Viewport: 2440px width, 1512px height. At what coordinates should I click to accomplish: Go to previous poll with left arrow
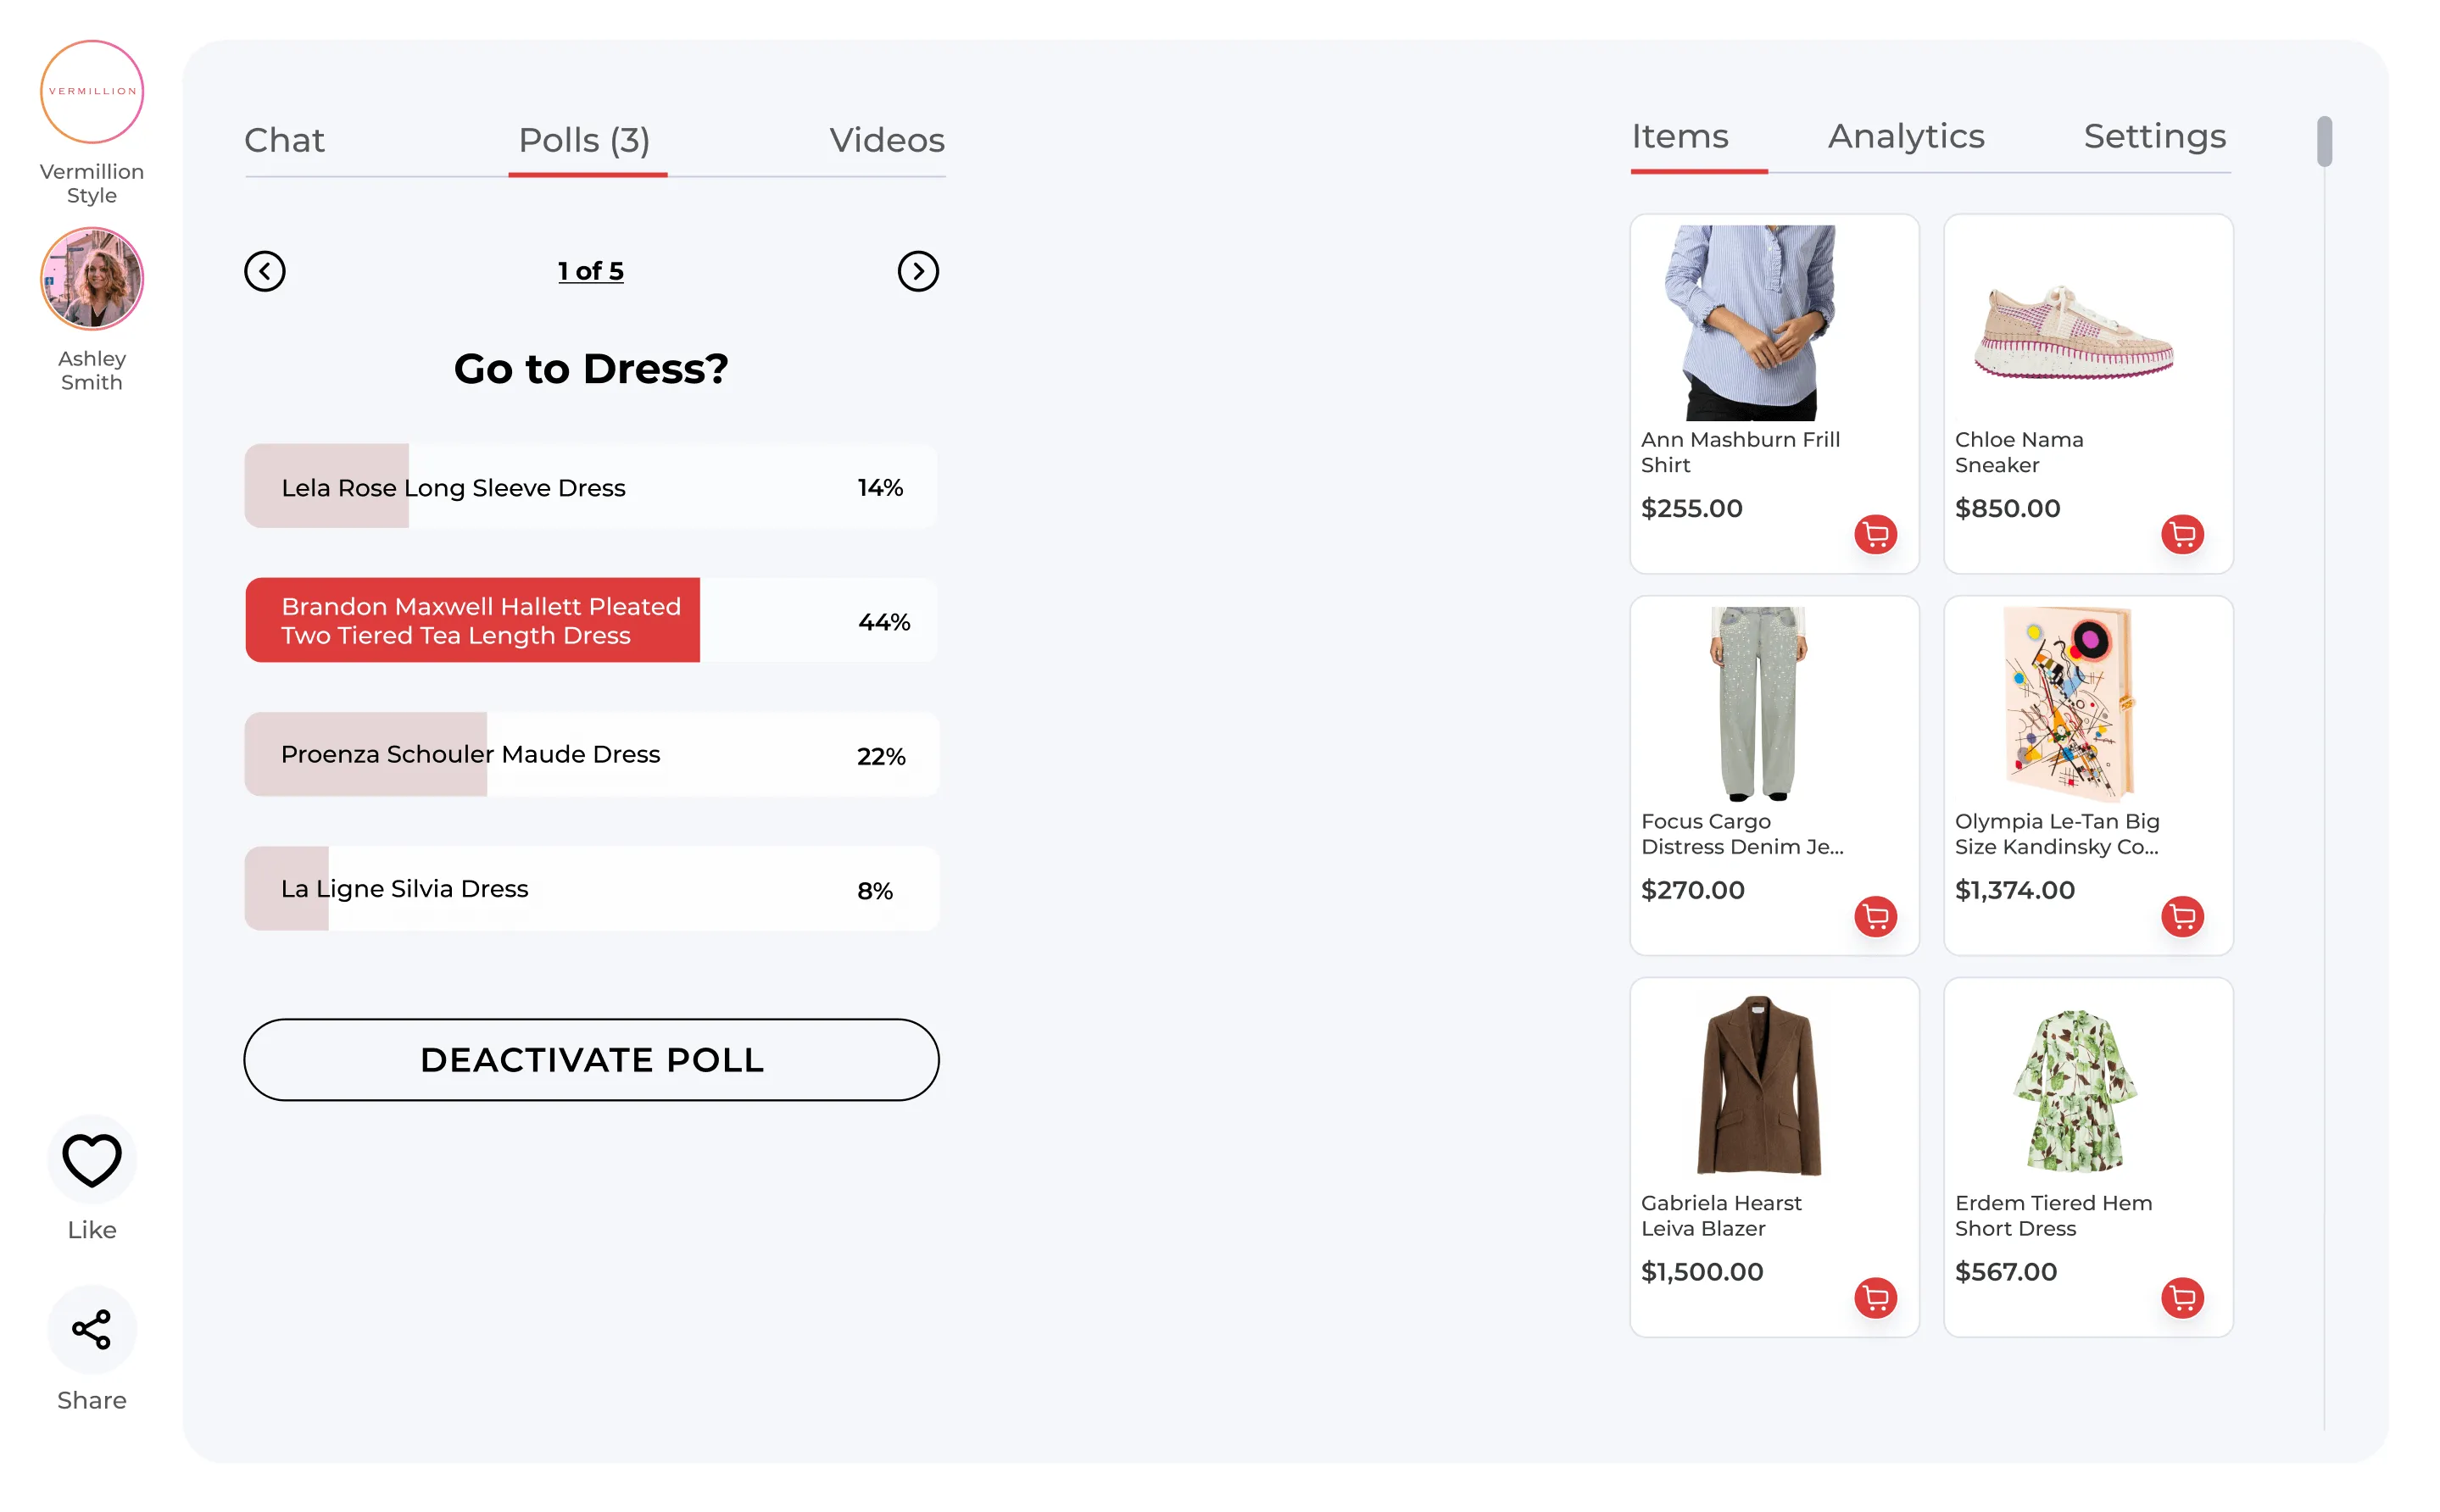pos(265,271)
